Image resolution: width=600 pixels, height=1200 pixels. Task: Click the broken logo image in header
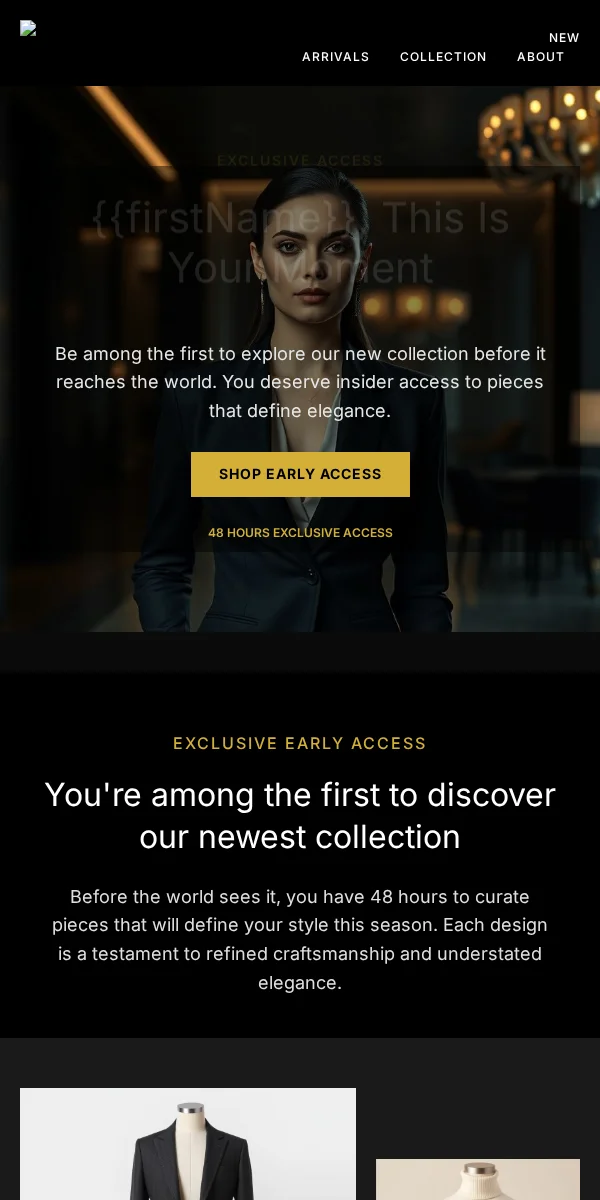pos(28,28)
